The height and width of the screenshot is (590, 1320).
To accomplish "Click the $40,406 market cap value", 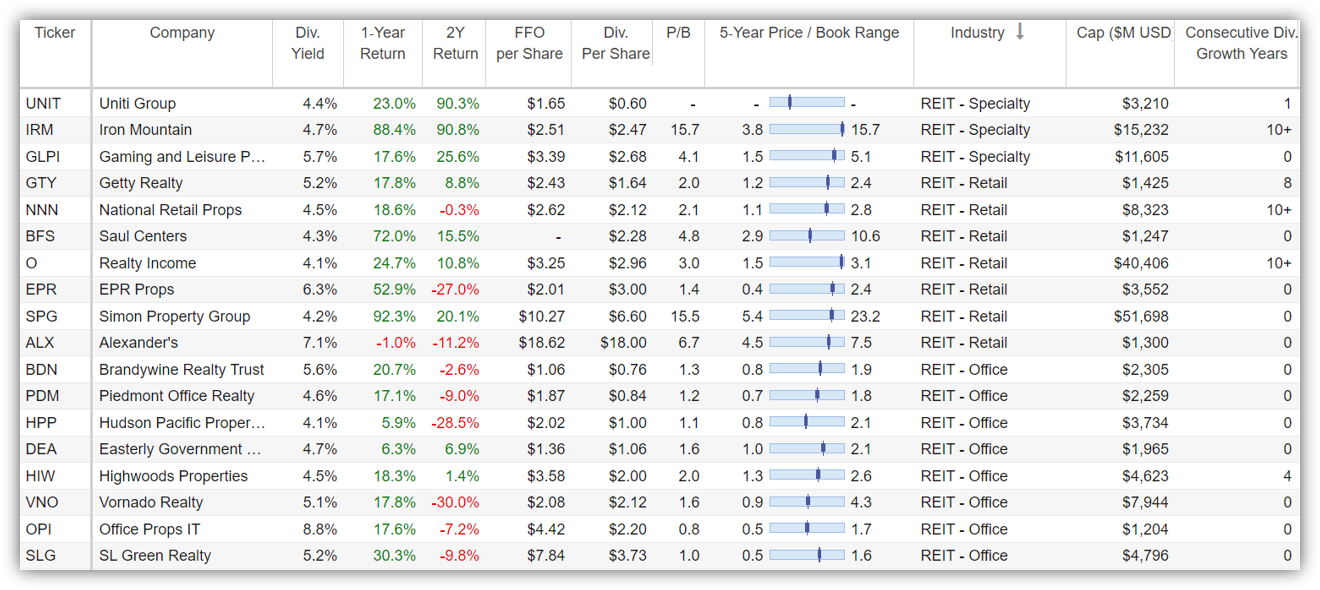I will [1141, 263].
